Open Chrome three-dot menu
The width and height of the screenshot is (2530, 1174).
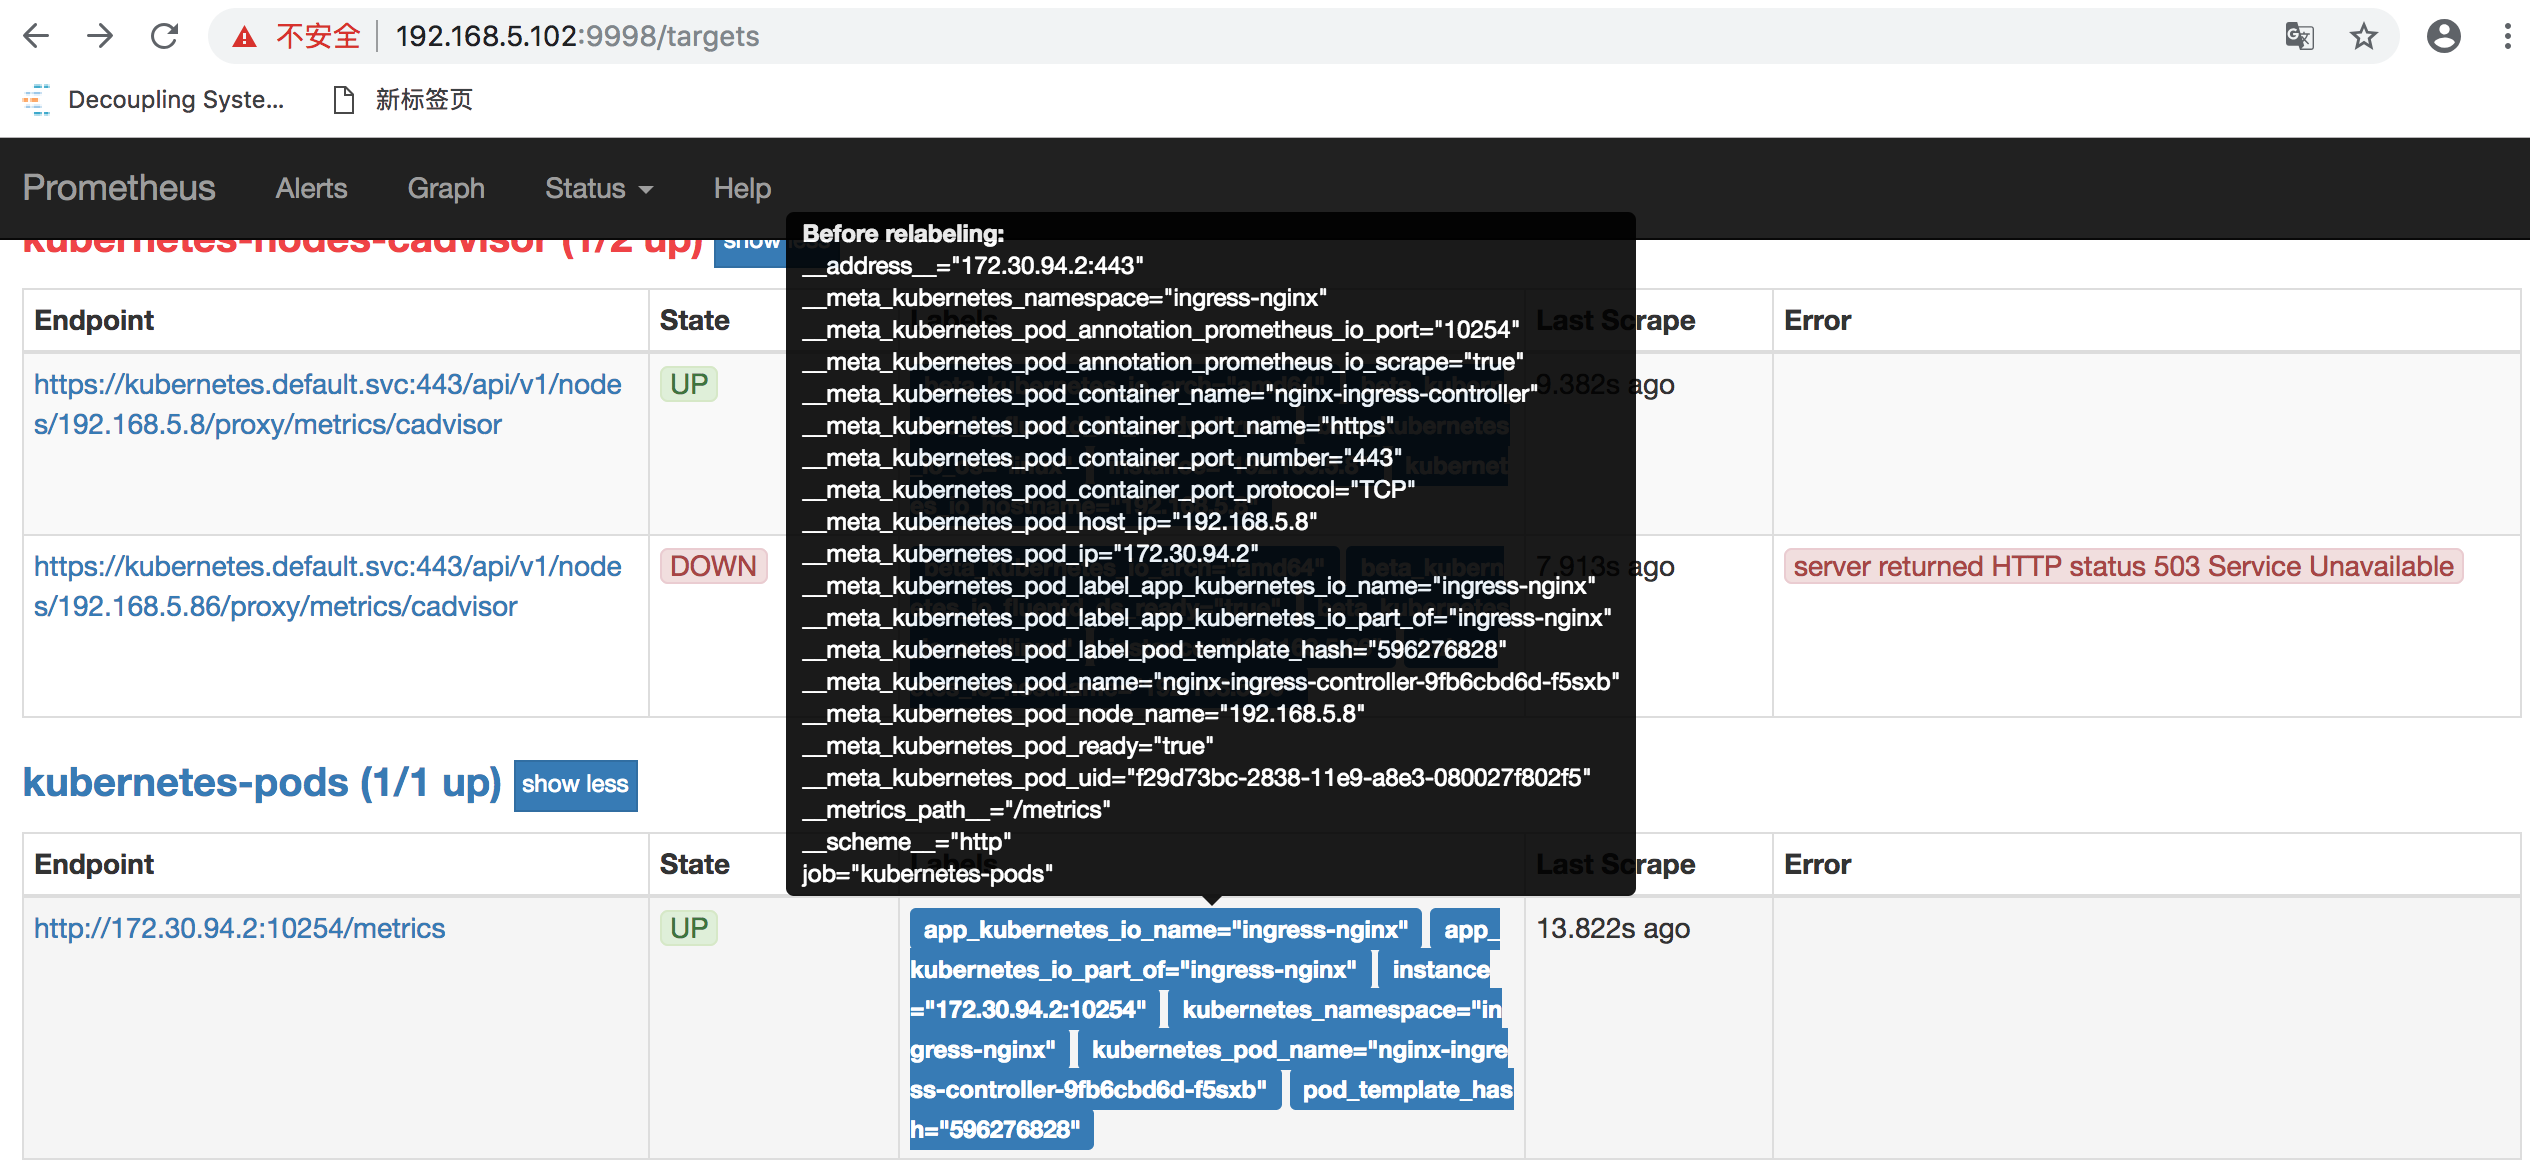2507,37
